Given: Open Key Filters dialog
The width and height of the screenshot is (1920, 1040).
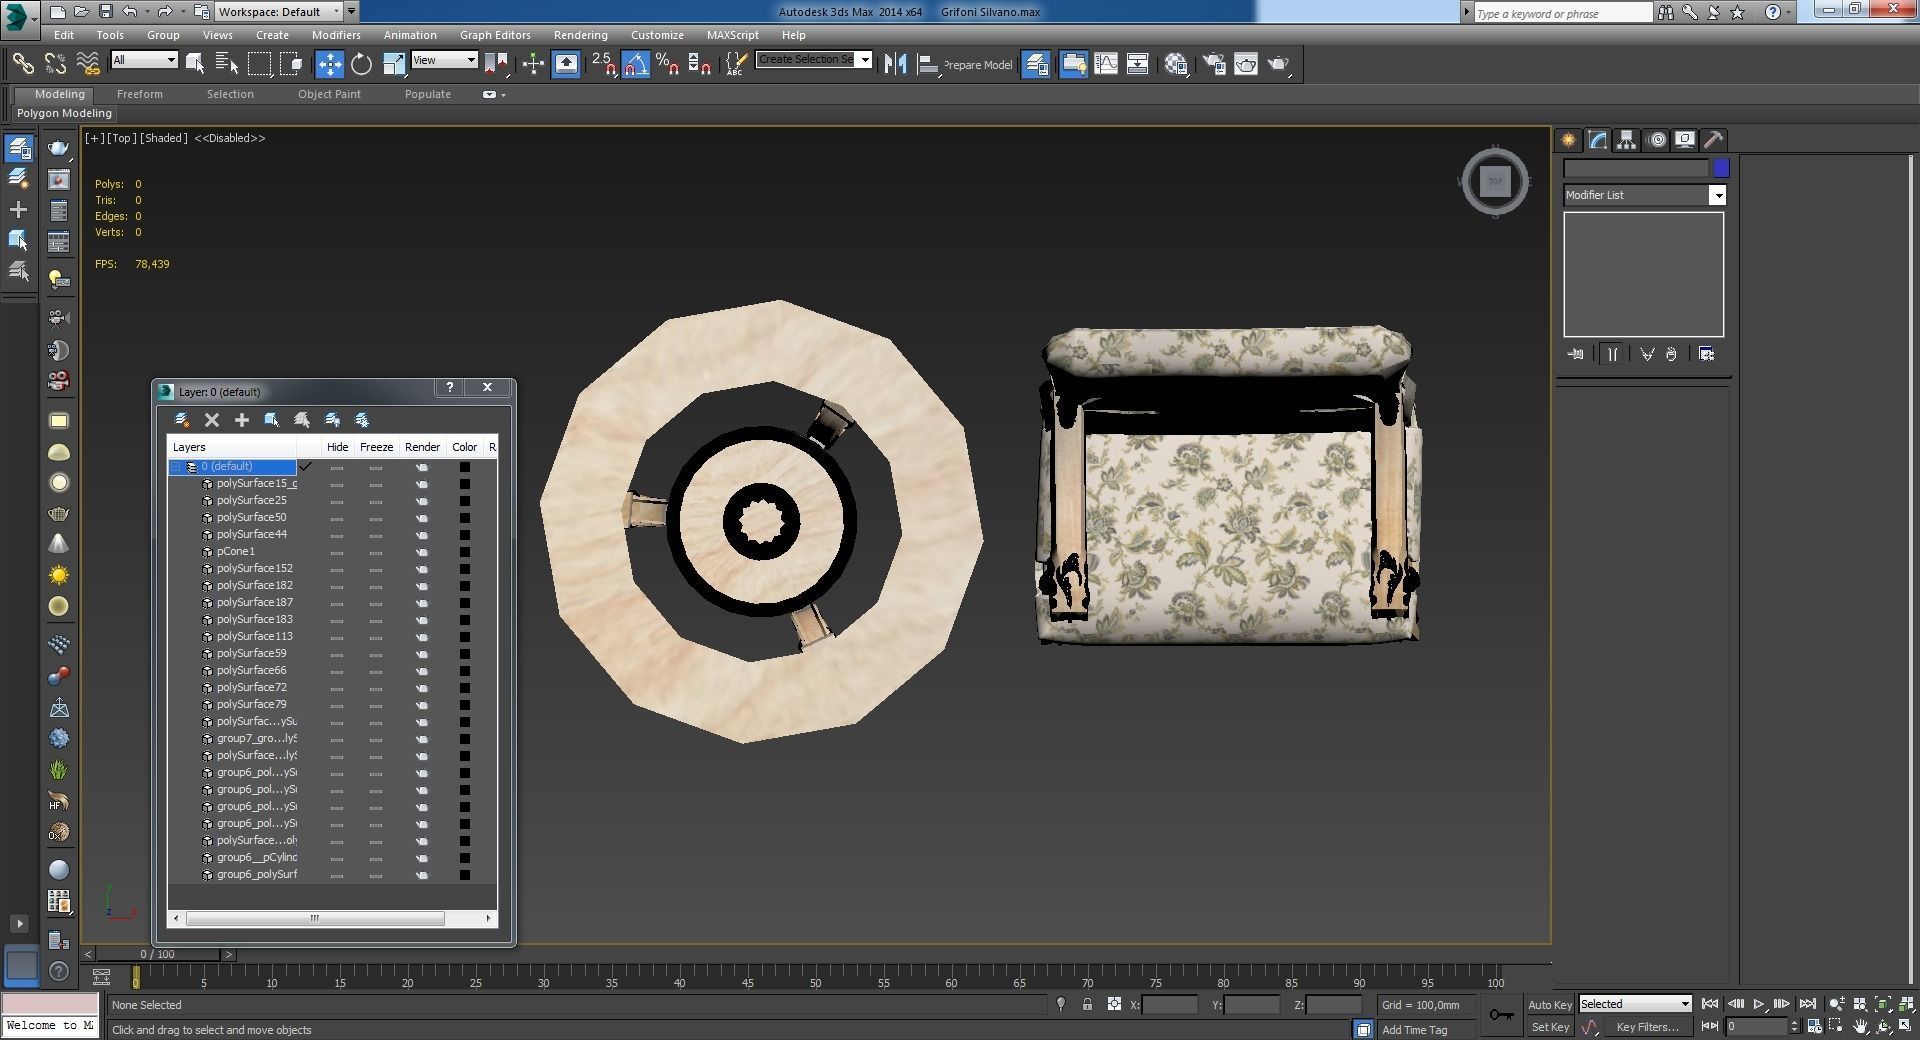Looking at the screenshot, I should tap(1647, 1027).
